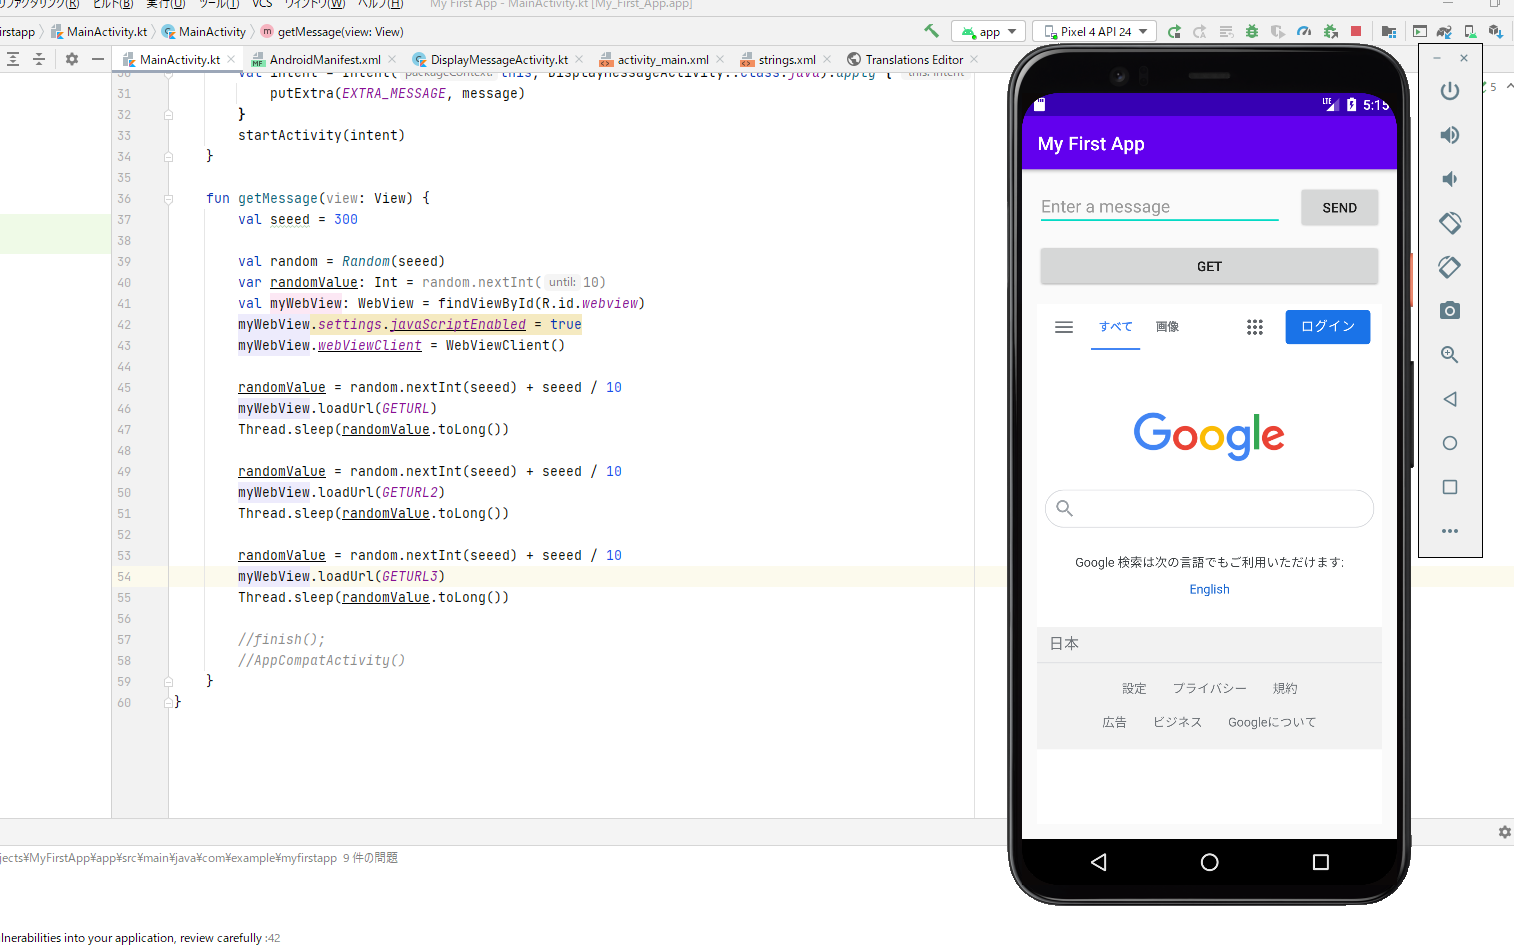
Task: Switch to MainActivity.kt editor tab
Action: [180, 59]
